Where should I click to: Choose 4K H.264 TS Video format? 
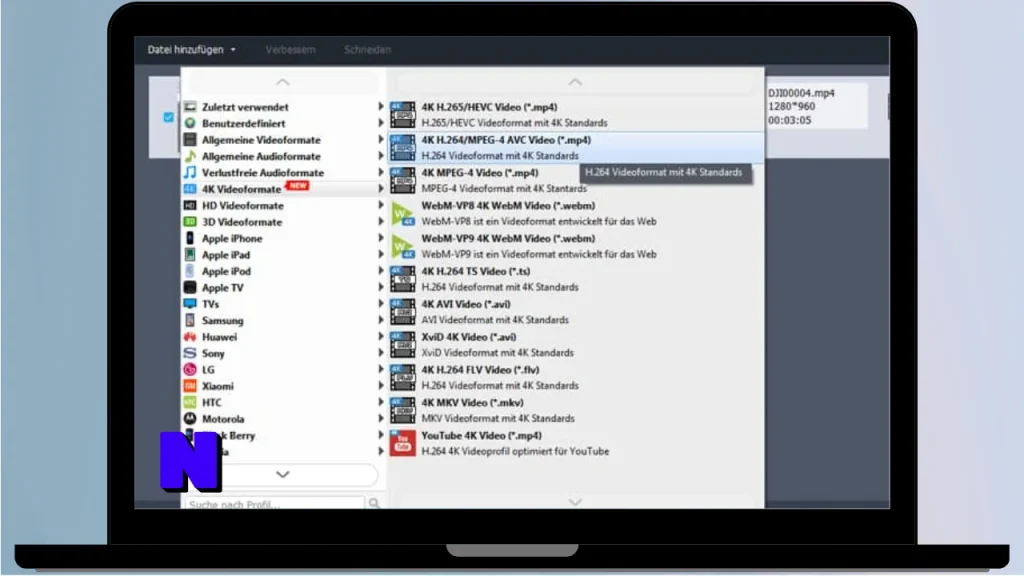576,279
